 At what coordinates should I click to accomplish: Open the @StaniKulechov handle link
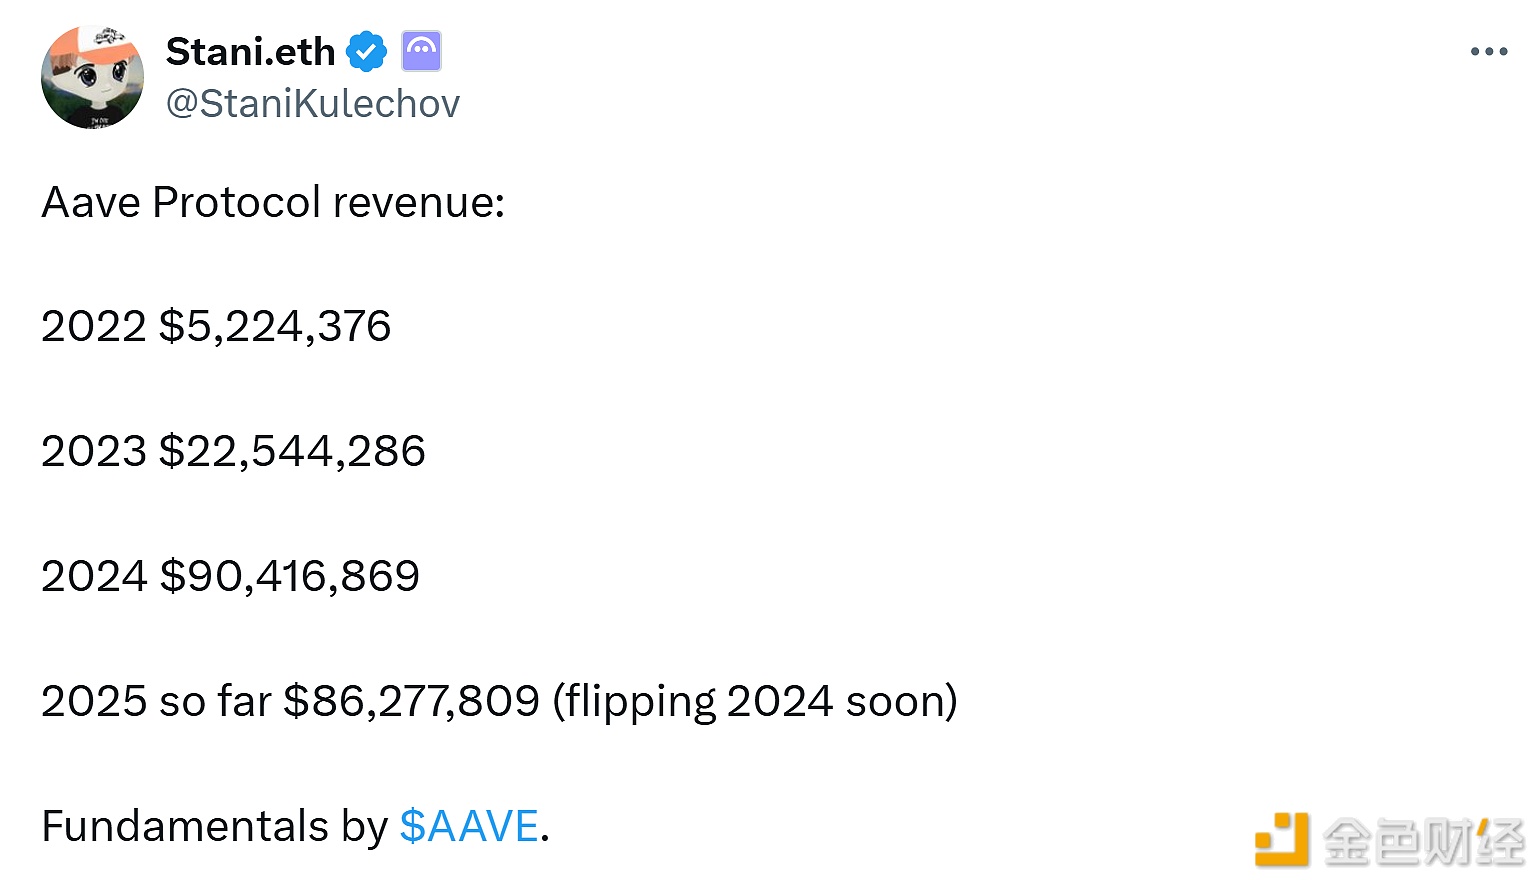(312, 104)
